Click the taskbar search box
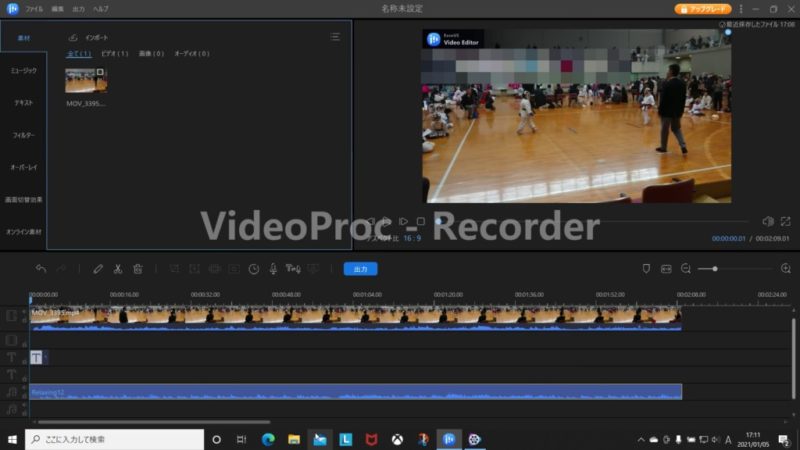Viewport: 800px width, 450px height. 114,439
